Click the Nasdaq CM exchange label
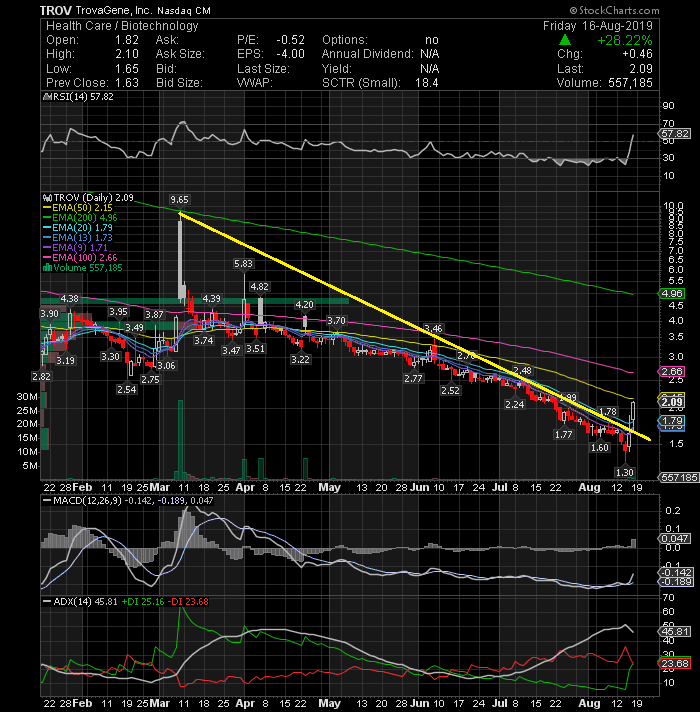This screenshot has height=712, width=700. point(184,10)
